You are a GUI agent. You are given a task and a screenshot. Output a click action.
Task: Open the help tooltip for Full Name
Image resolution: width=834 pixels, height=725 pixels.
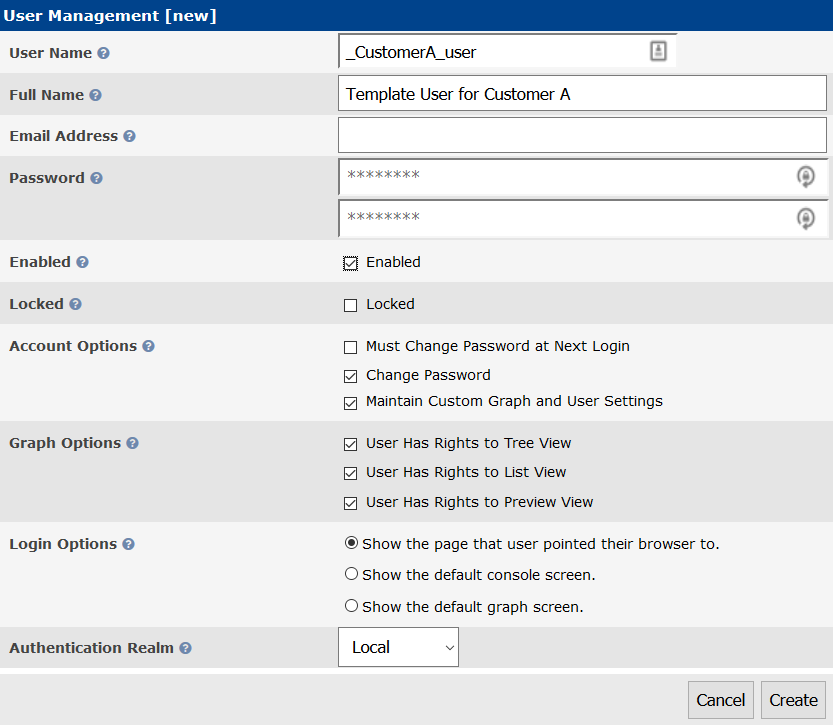pos(95,95)
